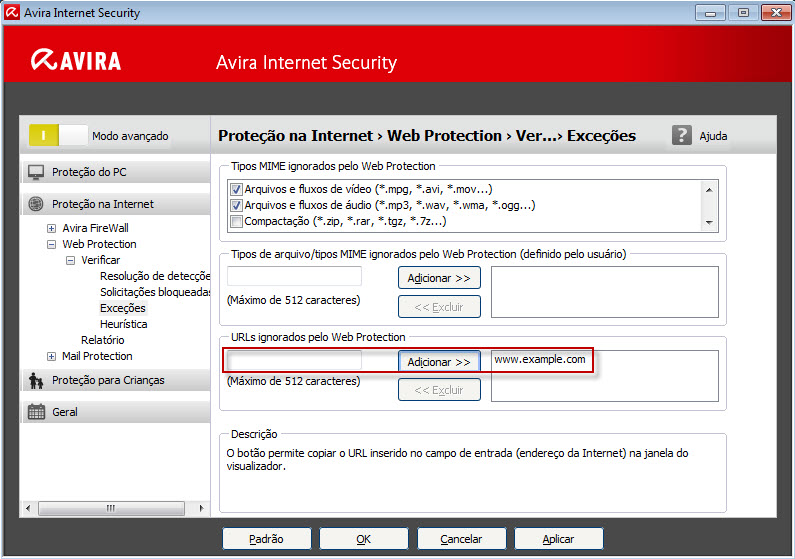The height and width of the screenshot is (559, 795).
Task: Select Resolução de detecções tree item
Action: coord(155,276)
